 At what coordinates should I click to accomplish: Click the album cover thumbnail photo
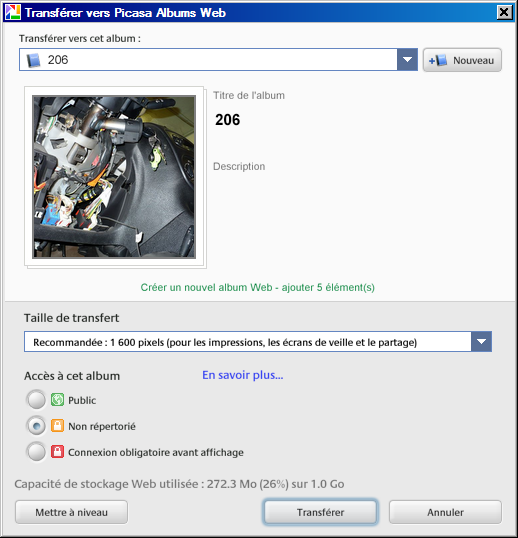114,177
